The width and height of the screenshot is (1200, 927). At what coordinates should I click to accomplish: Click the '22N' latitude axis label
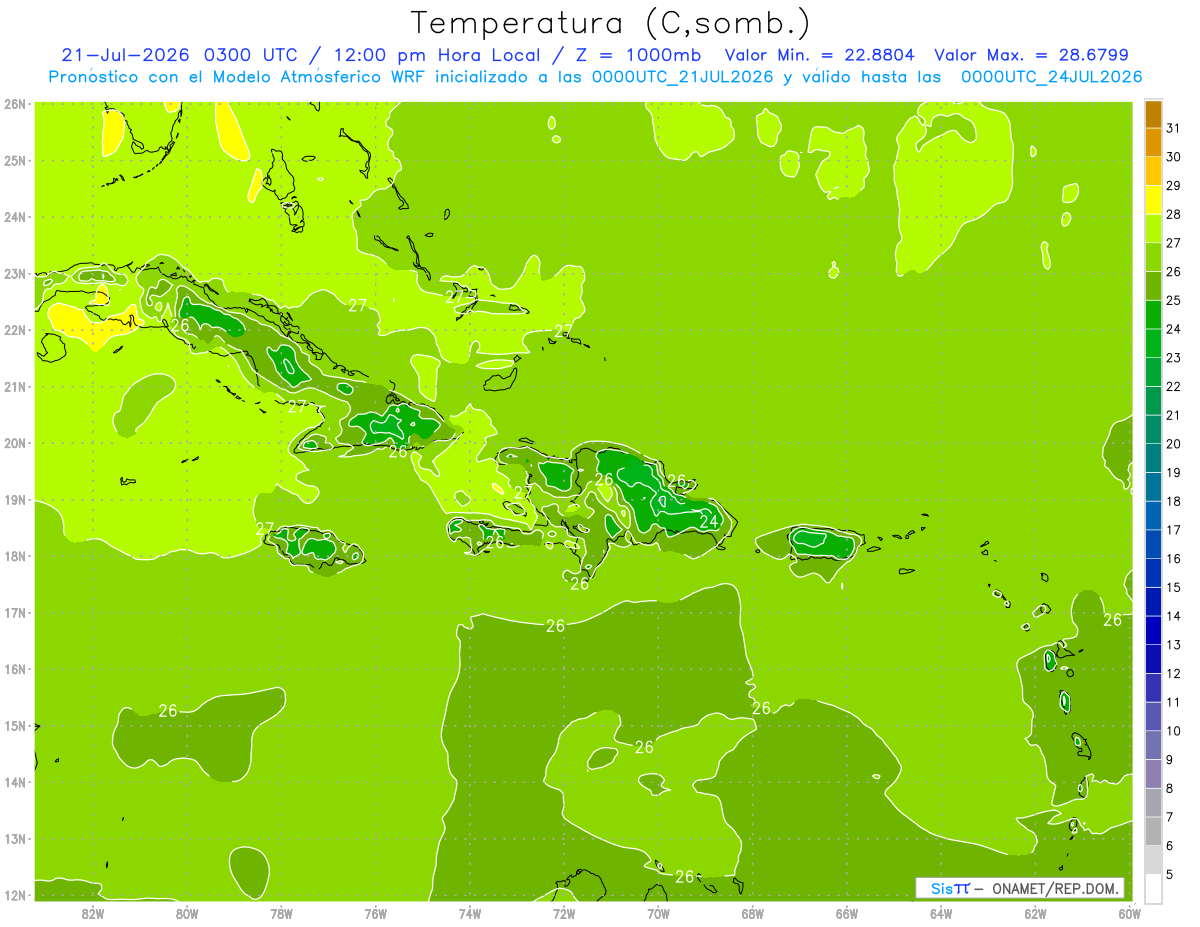tap(14, 330)
